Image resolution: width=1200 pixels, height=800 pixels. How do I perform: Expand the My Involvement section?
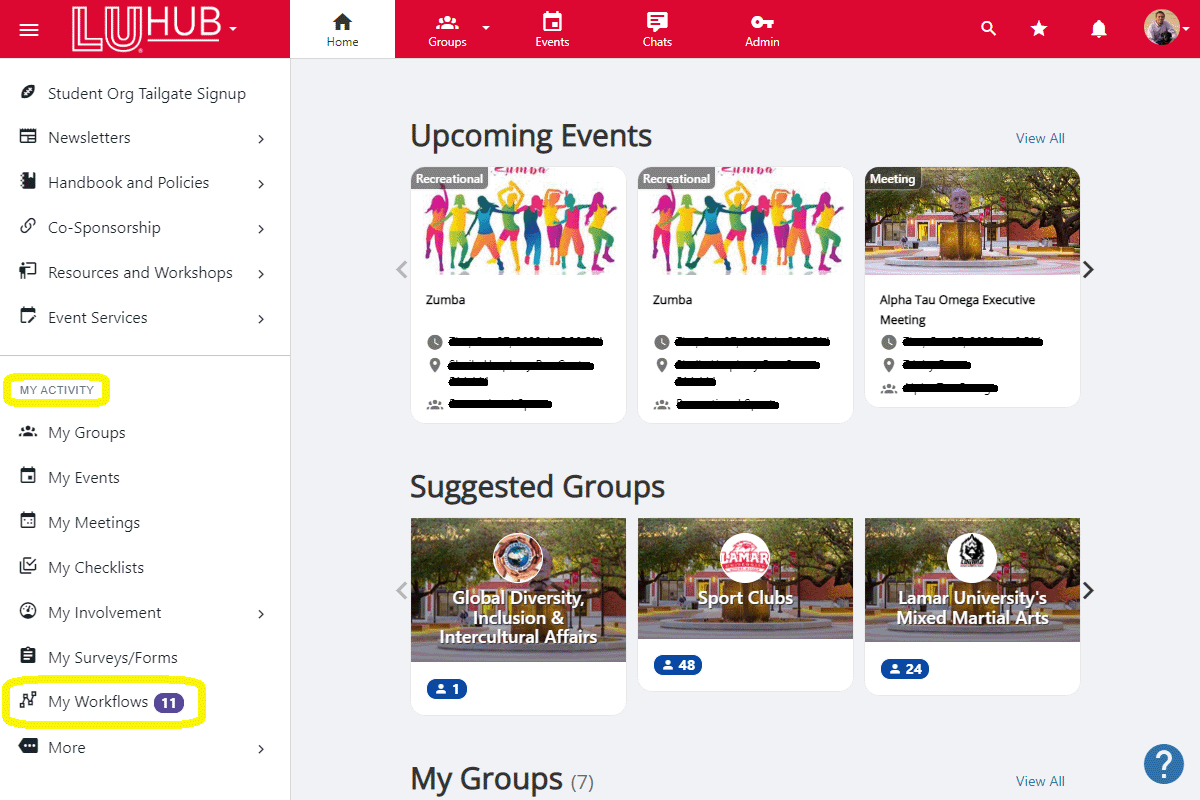click(x=261, y=614)
